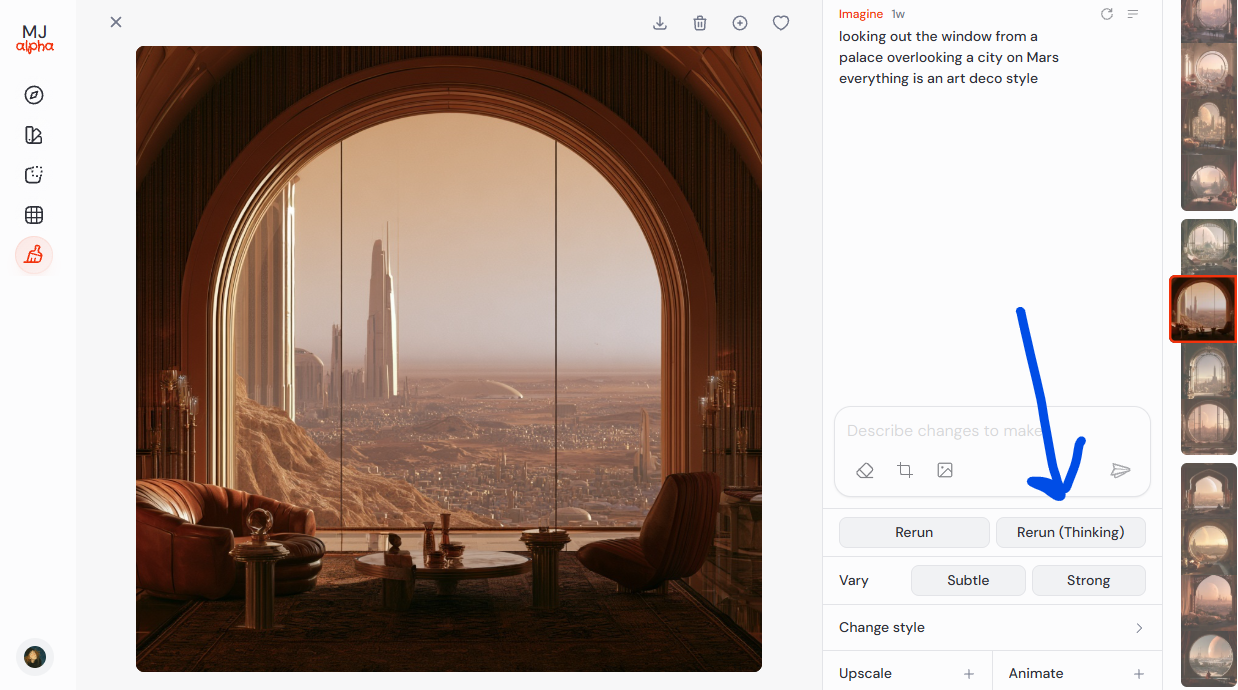Click the 1w timestamp

pyautogui.click(x=898, y=14)
